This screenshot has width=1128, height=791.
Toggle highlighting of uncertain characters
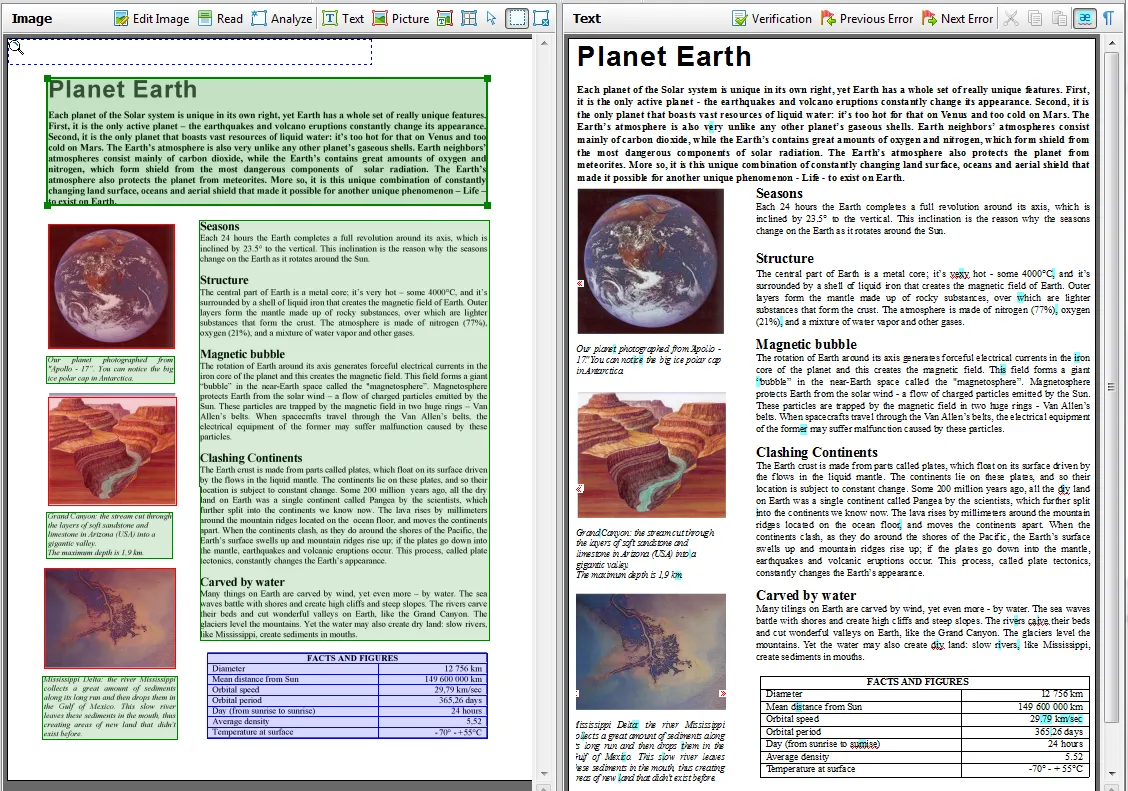pyautogui.click(x=1084, y=19)
